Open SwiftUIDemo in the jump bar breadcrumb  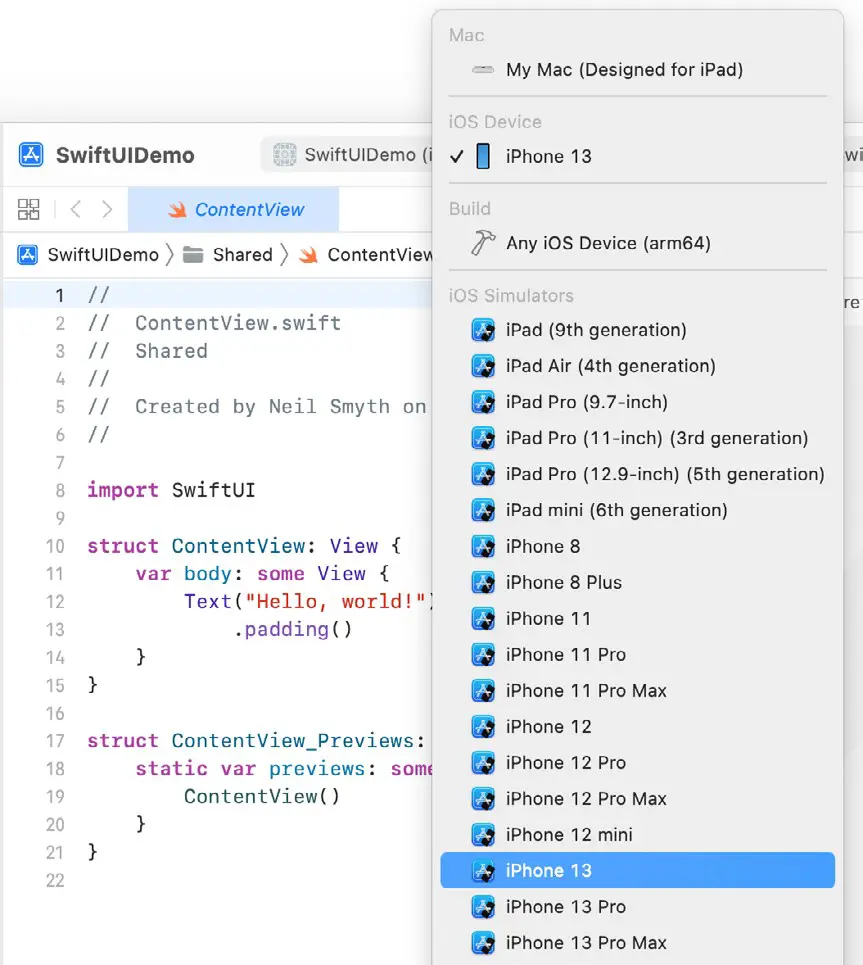(103, 254)
